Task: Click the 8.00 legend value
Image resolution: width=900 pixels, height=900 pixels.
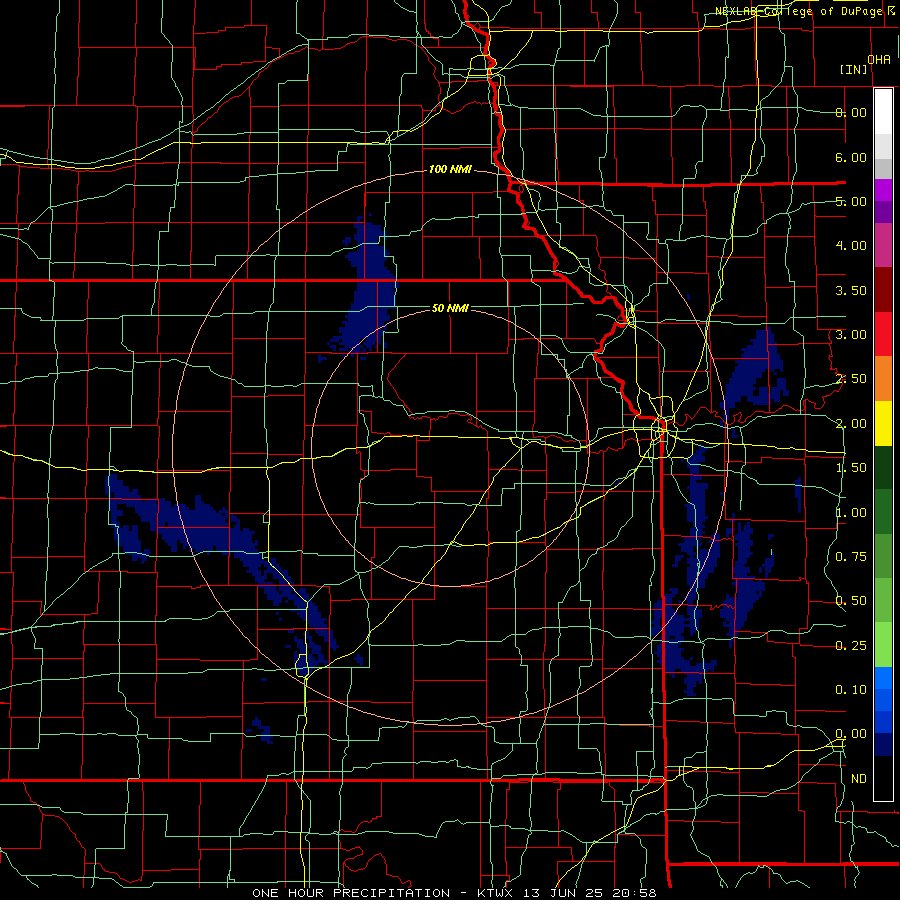Action: tap(851, 112)
